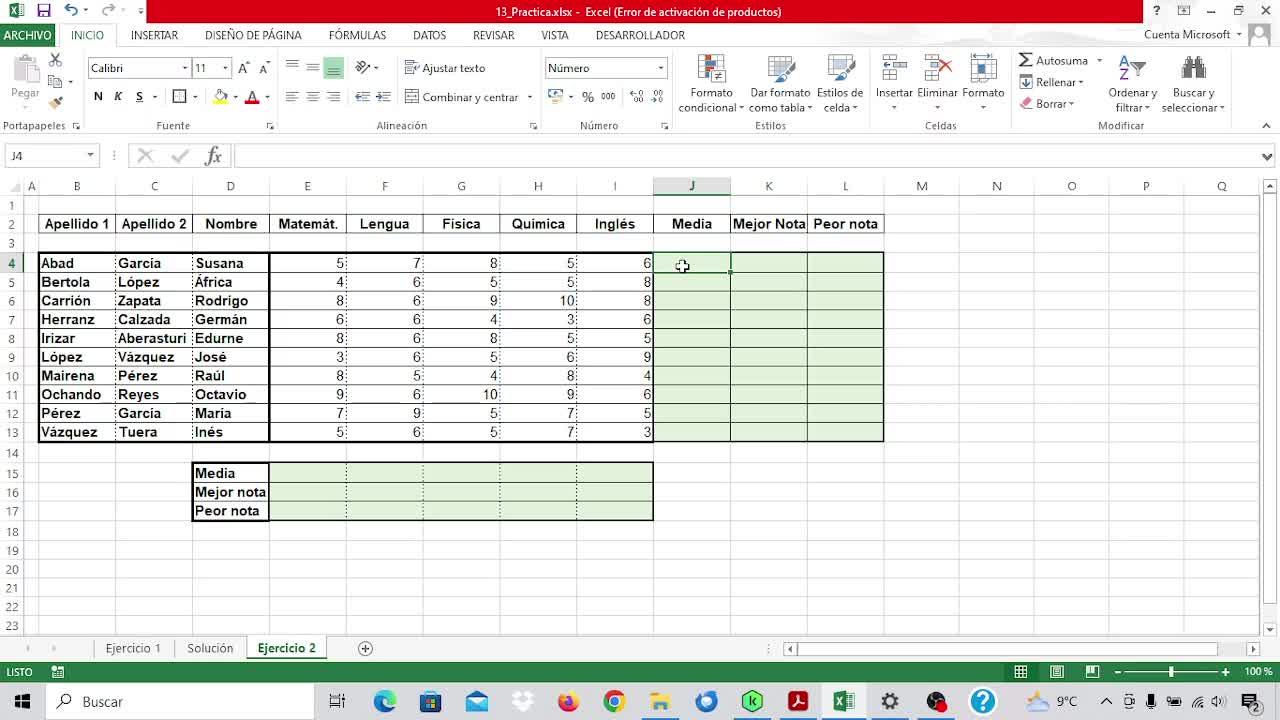Viewport: 1280px width, 720px height.
Task: Increase the indent level
Action: pos(383,97)
